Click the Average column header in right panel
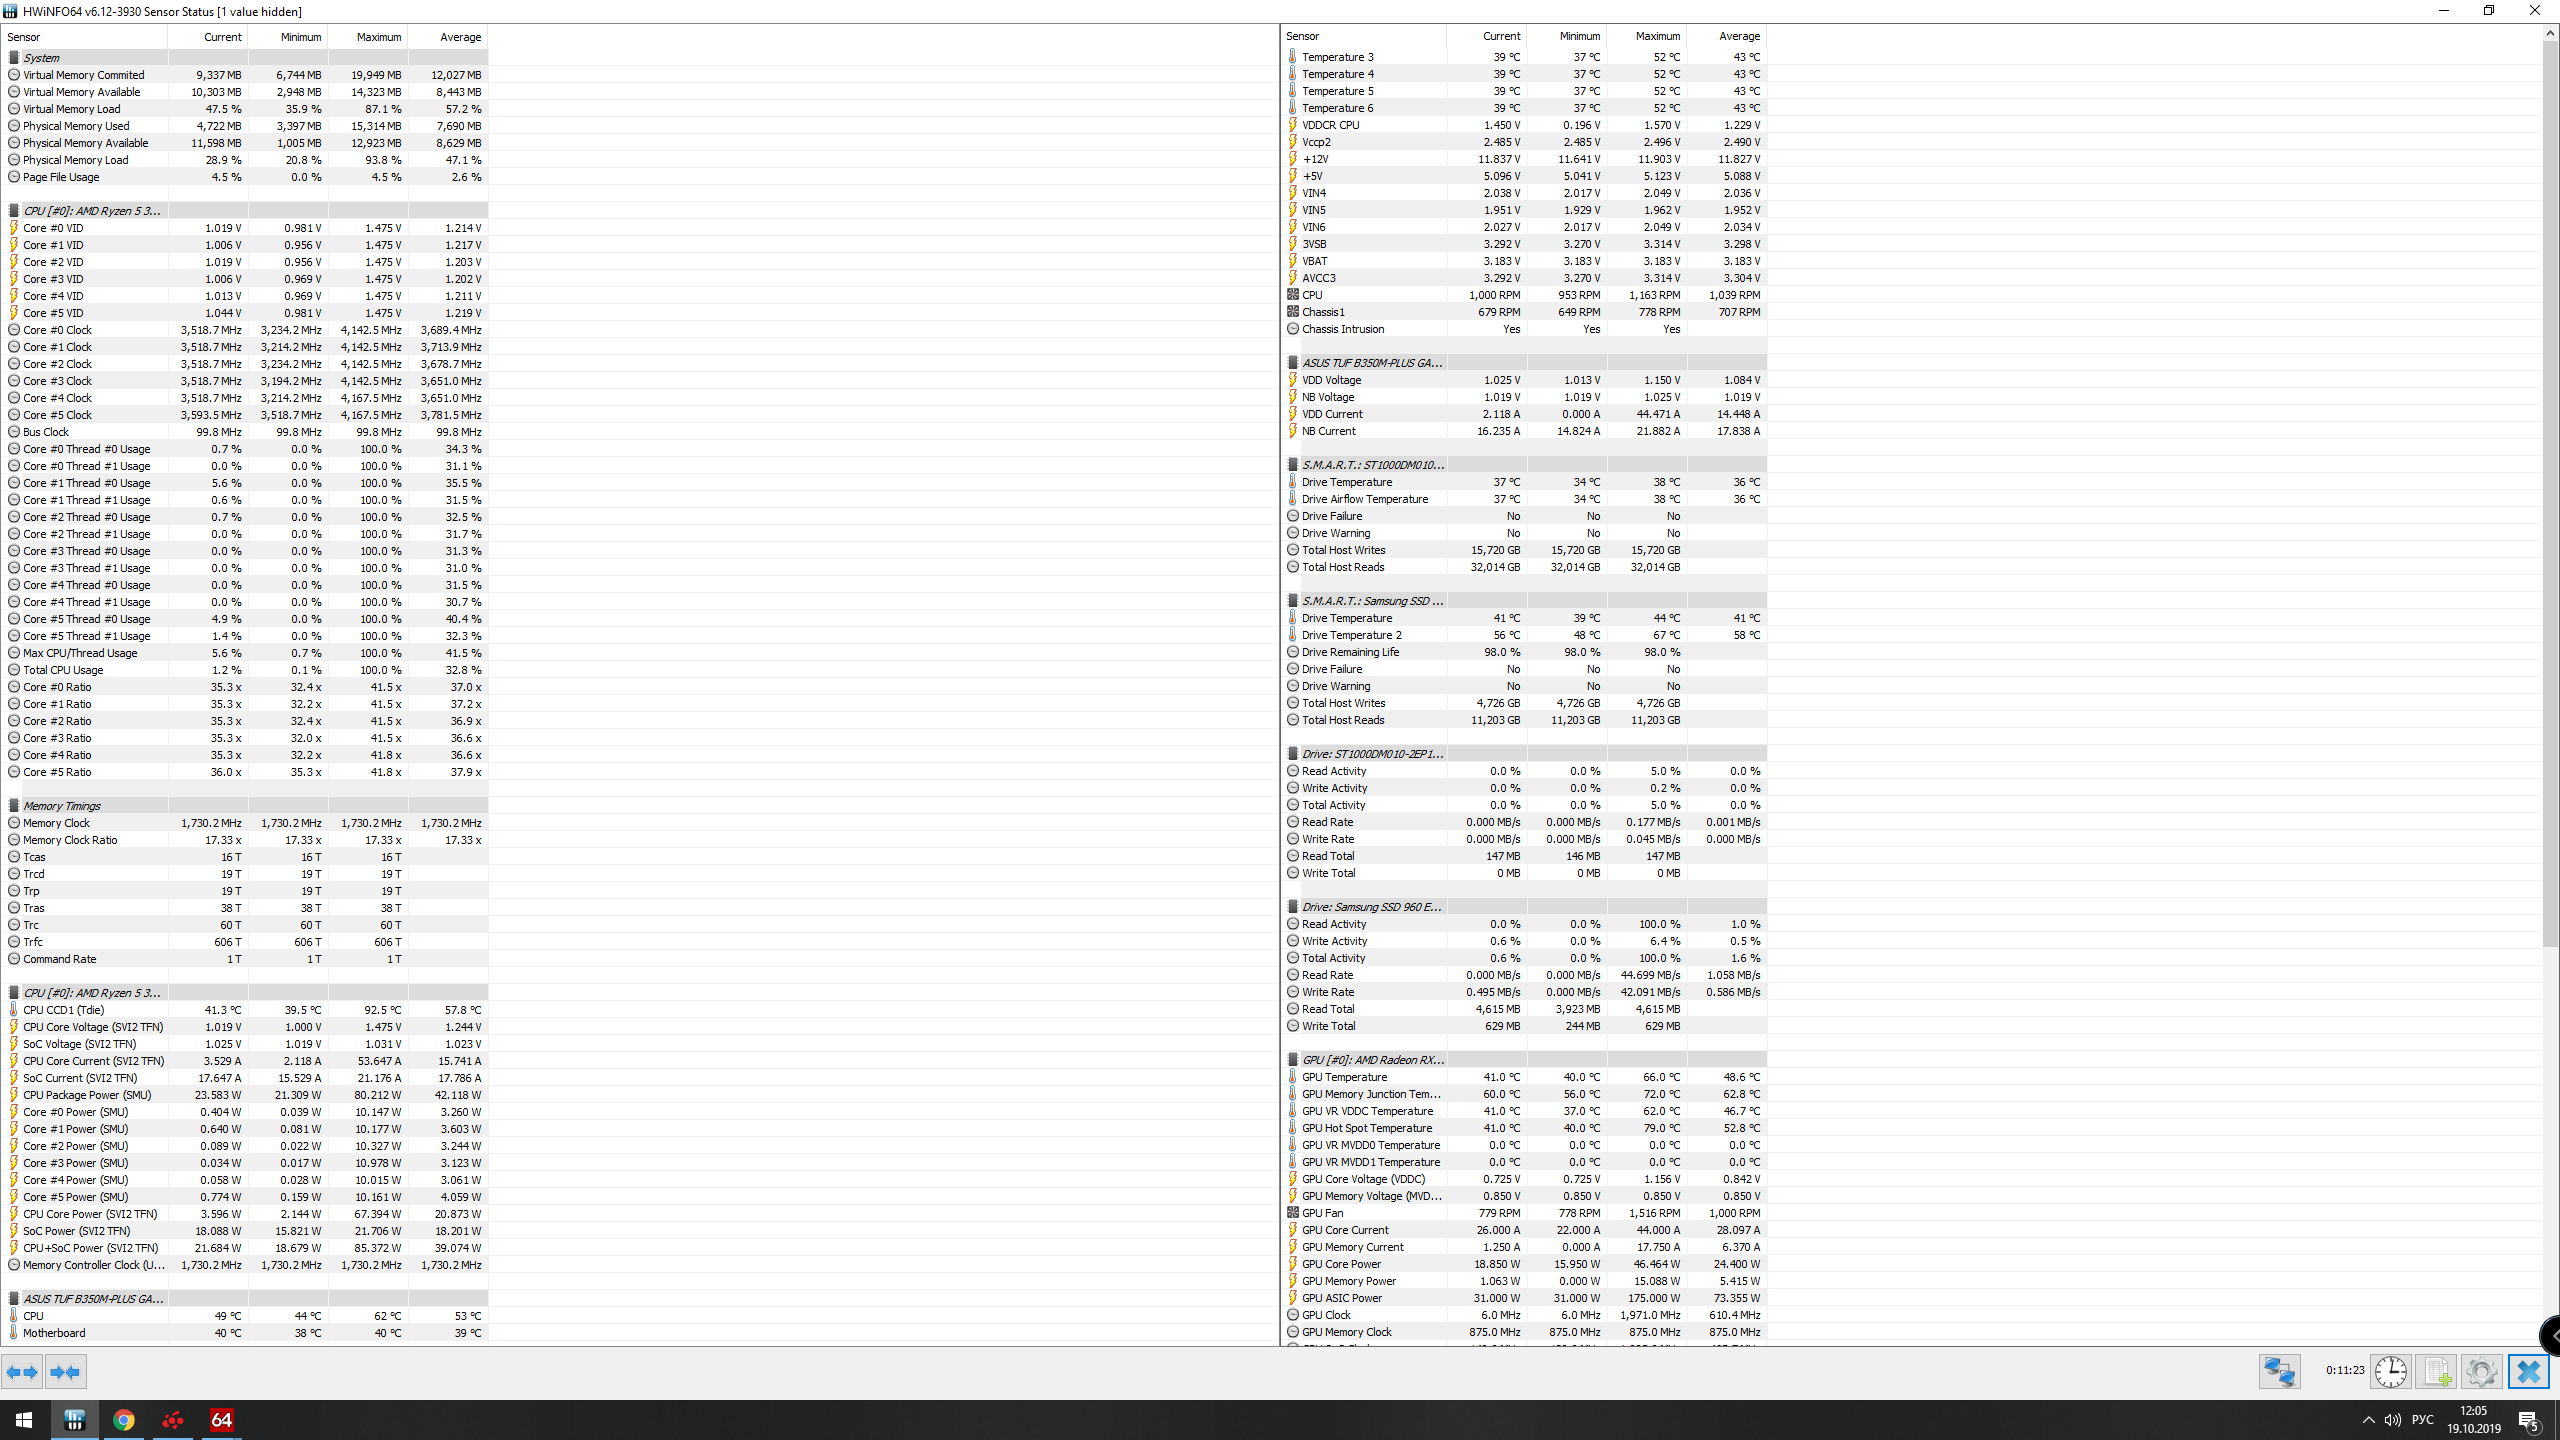The image size is (2560, 1440). [1739, 36]
